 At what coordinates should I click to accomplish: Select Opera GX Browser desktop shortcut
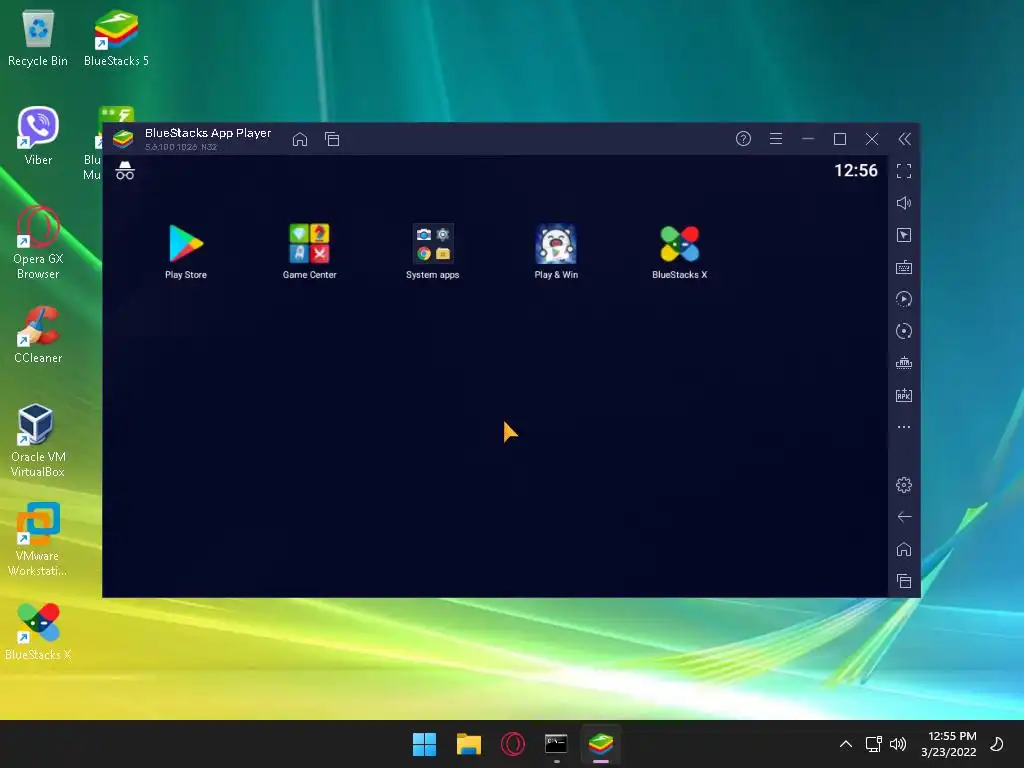pos(38,242)
